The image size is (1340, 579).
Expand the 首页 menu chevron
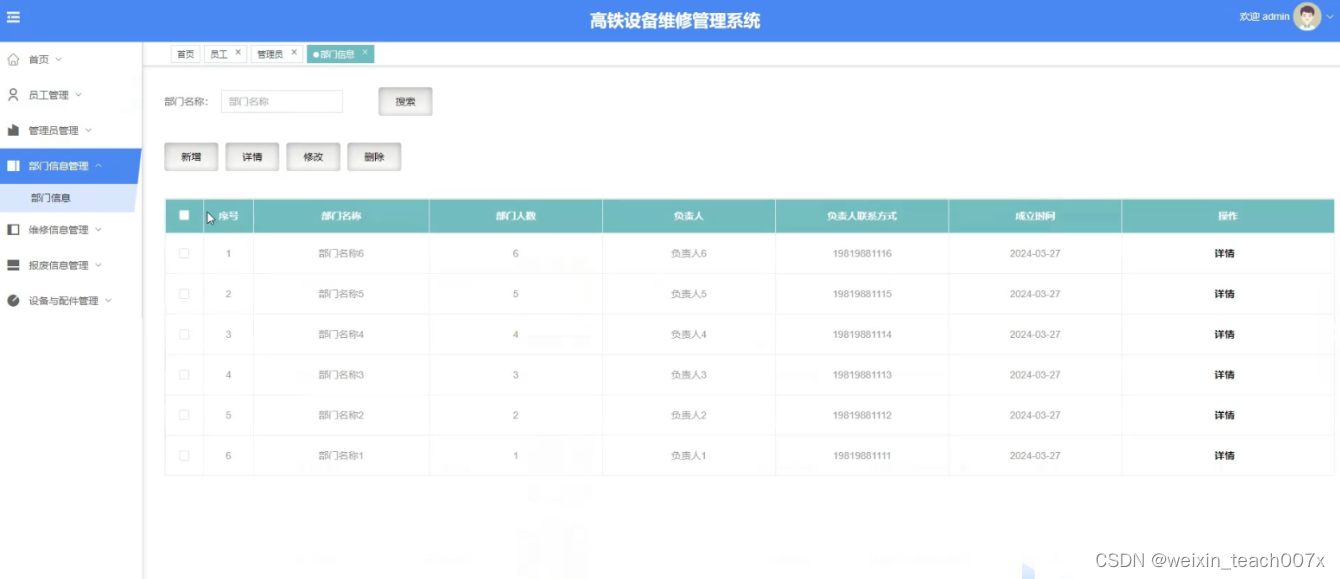pos(59,60)
